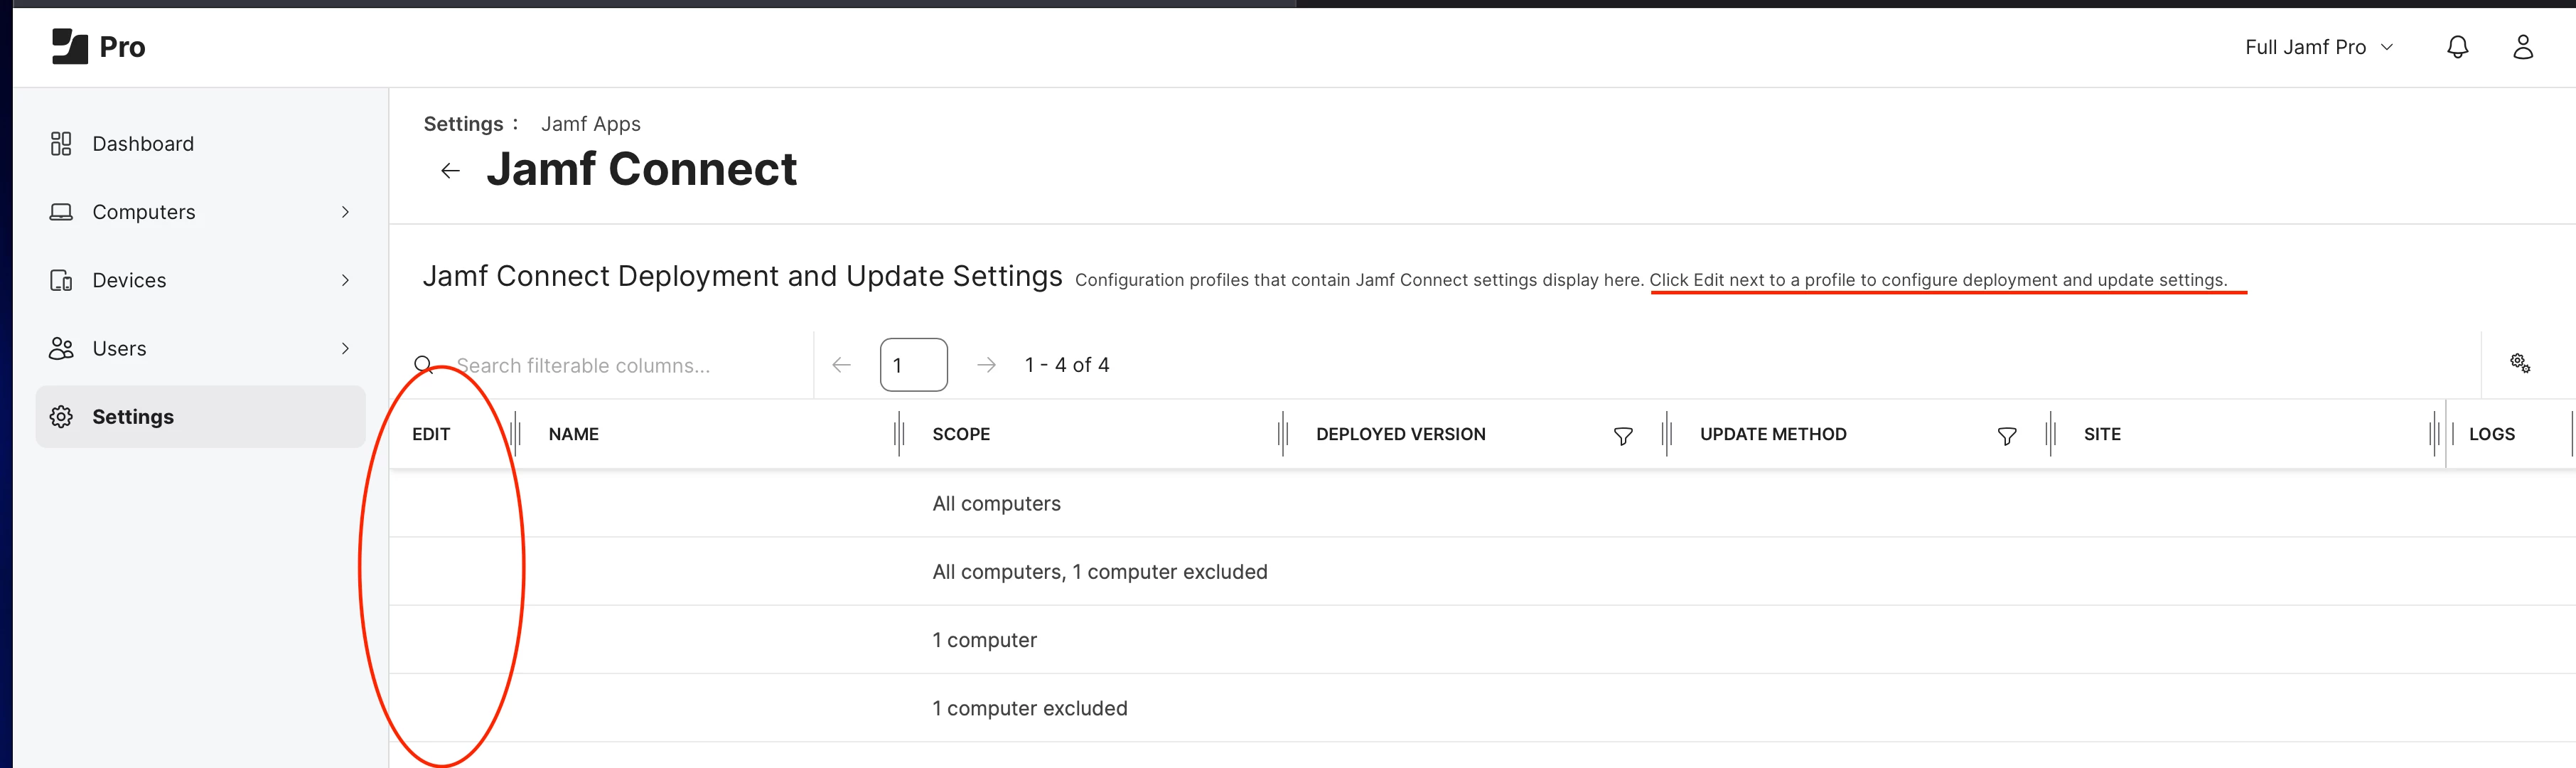2576x768 pixels.
Task: Click the EDIT column header
Action: (x=431, y=434)
